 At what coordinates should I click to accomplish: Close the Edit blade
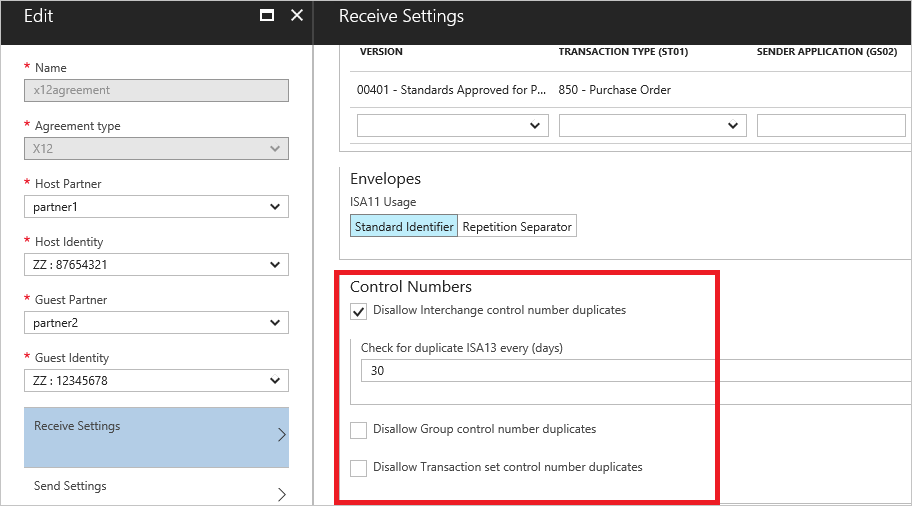coord(296,15)
